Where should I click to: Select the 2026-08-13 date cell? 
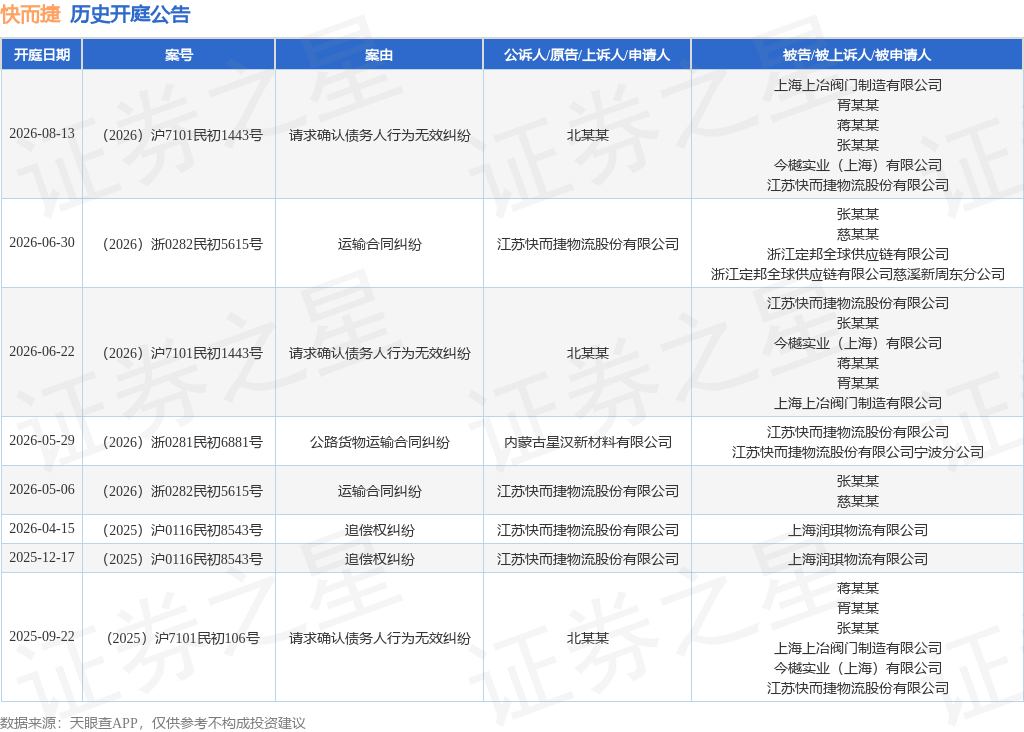(42, 133)
